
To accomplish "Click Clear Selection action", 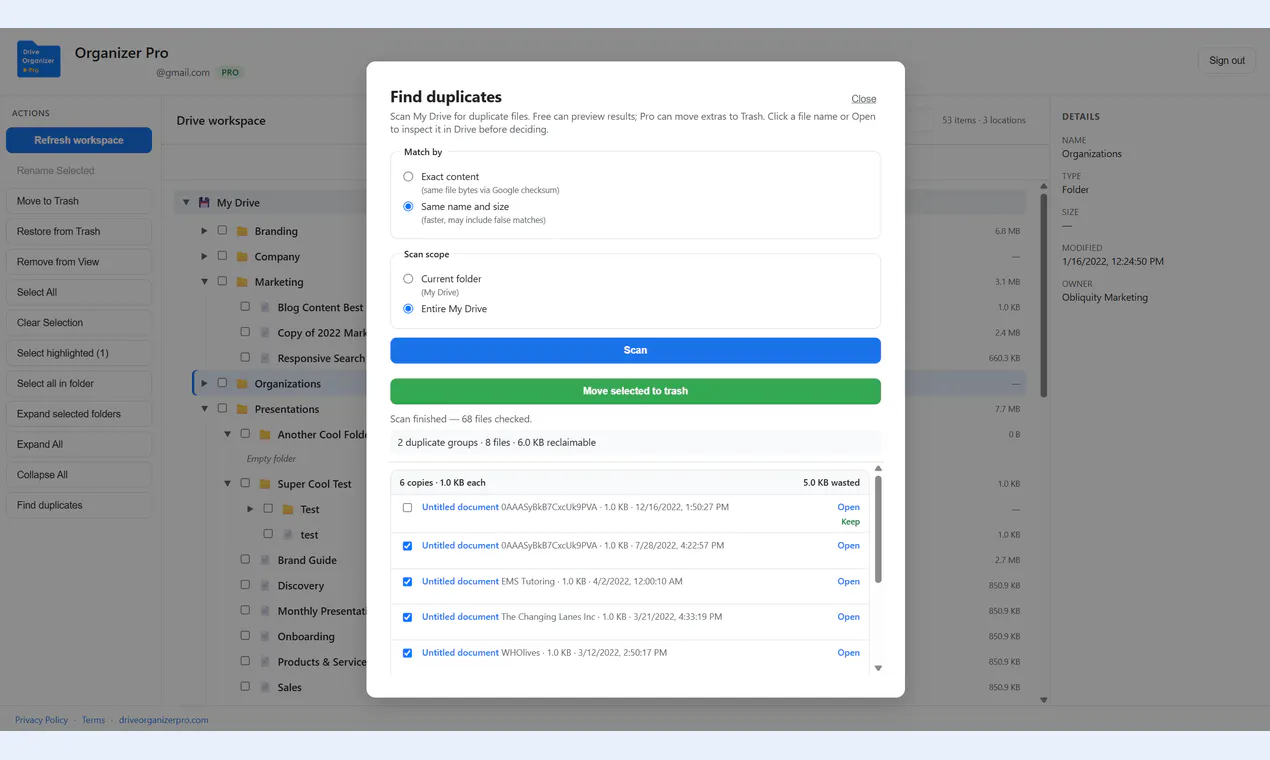I will click(79, 323).
